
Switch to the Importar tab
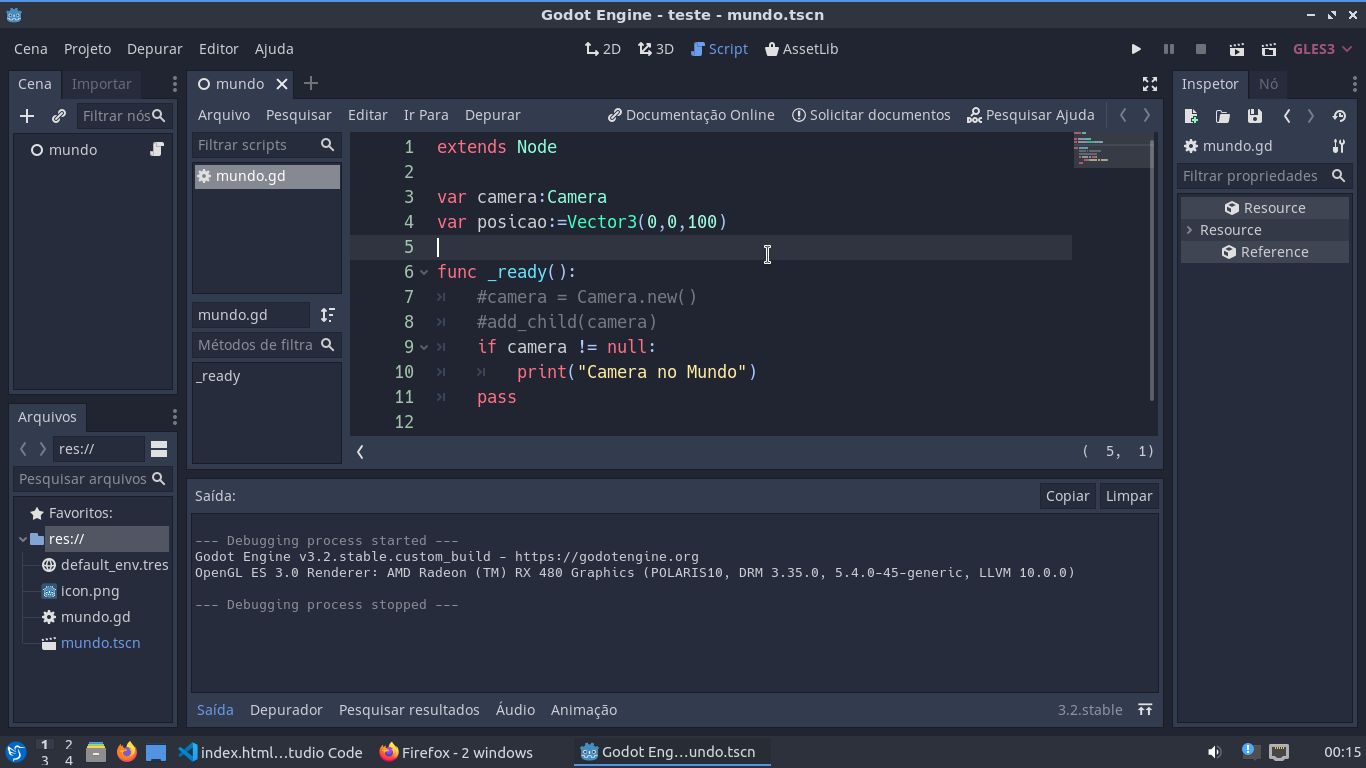click(x=101, y=84)
